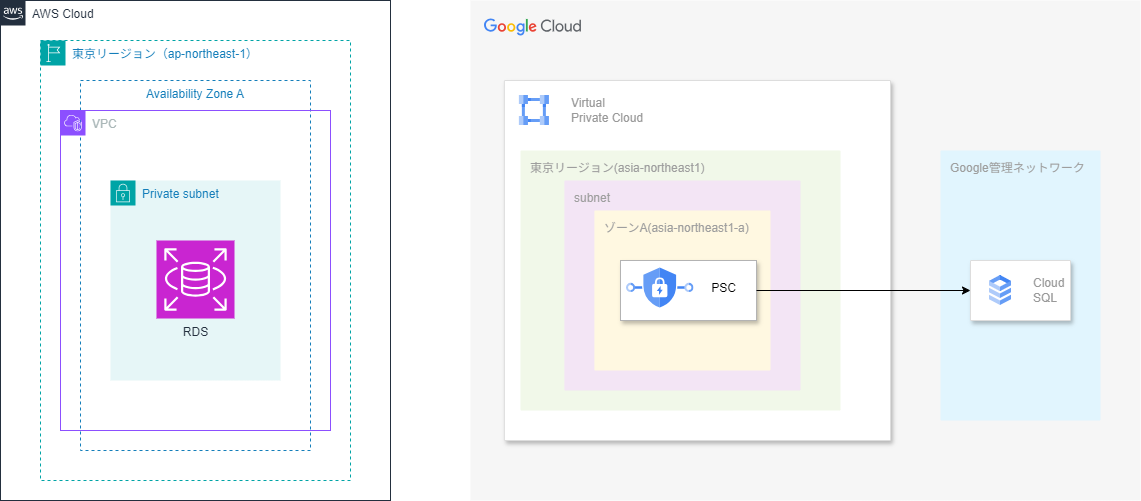Click the AWS logo icon

[x=14, y=13]
